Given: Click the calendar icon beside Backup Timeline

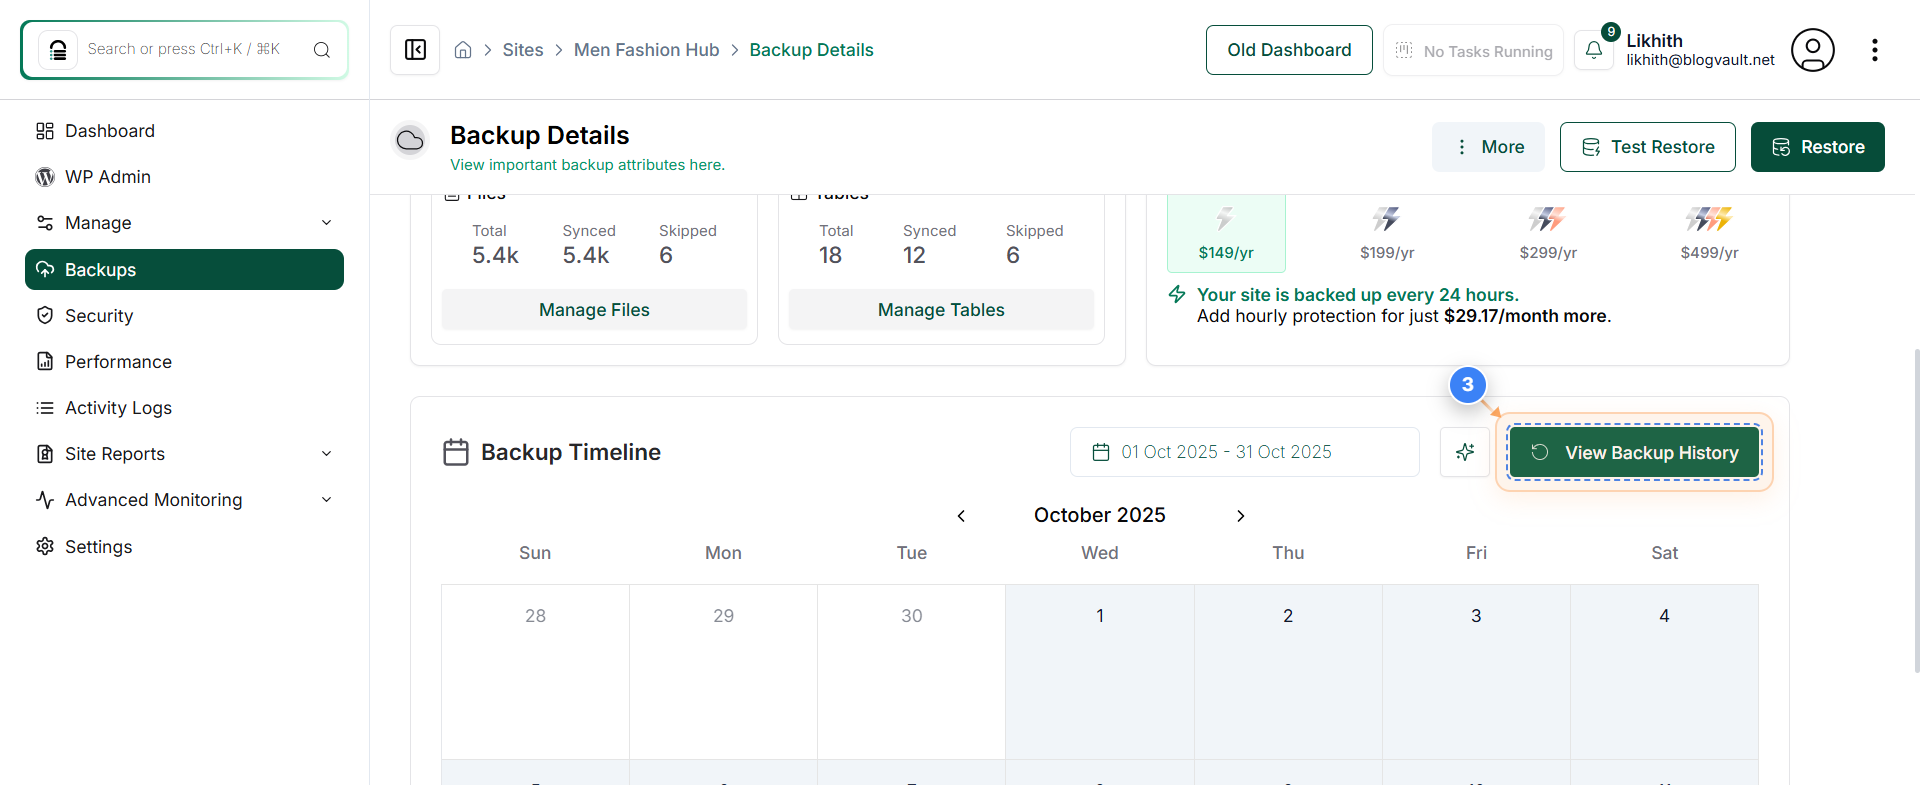Looking at the screenshot, I should click(x=456, y=452).
